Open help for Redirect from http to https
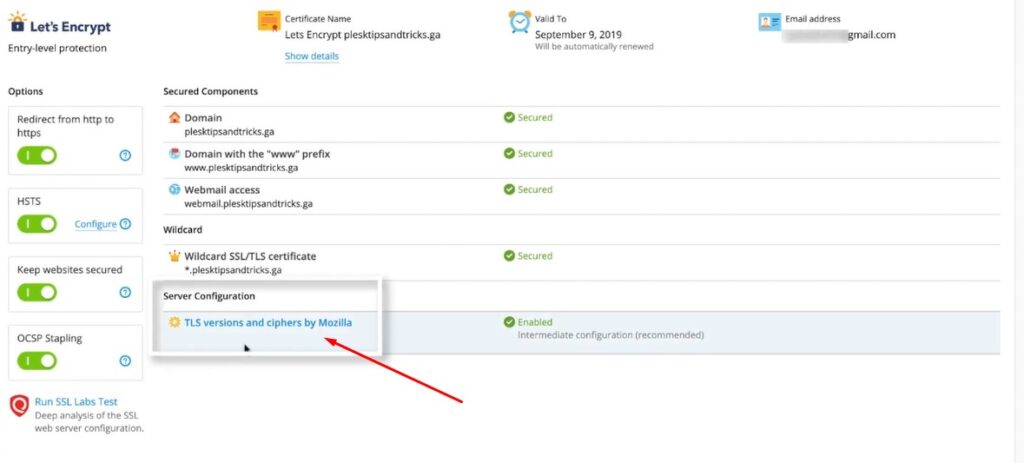Viewport: 1024px width, 463px height. point(125,155)
